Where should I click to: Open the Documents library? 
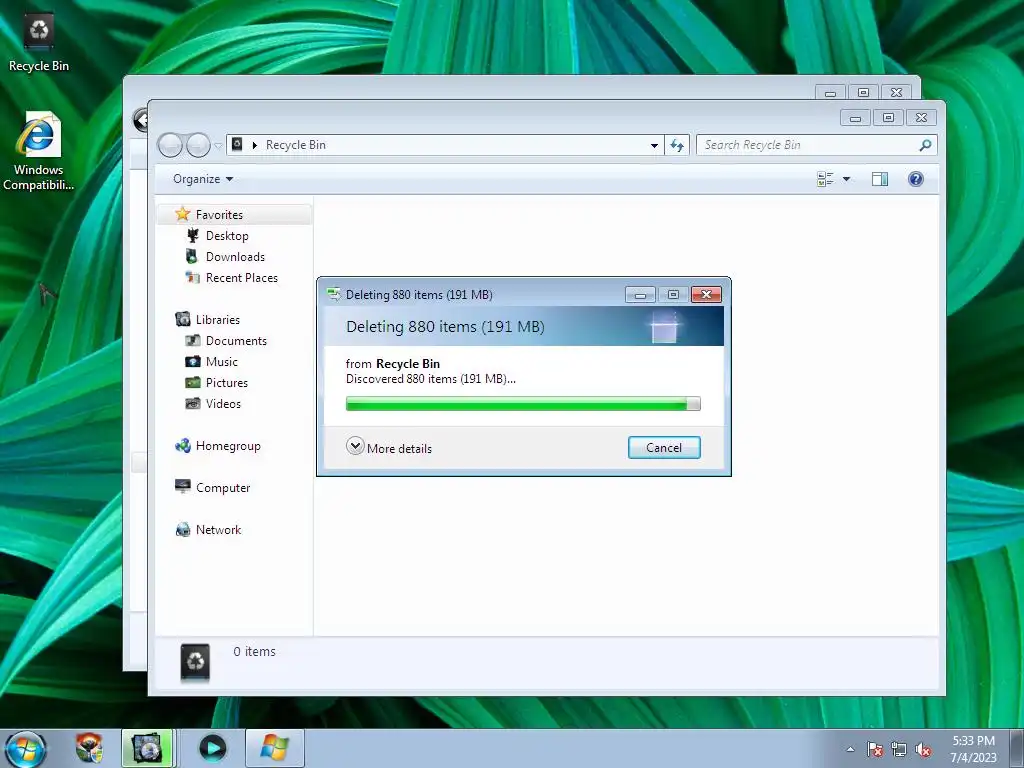pos(236,340)
